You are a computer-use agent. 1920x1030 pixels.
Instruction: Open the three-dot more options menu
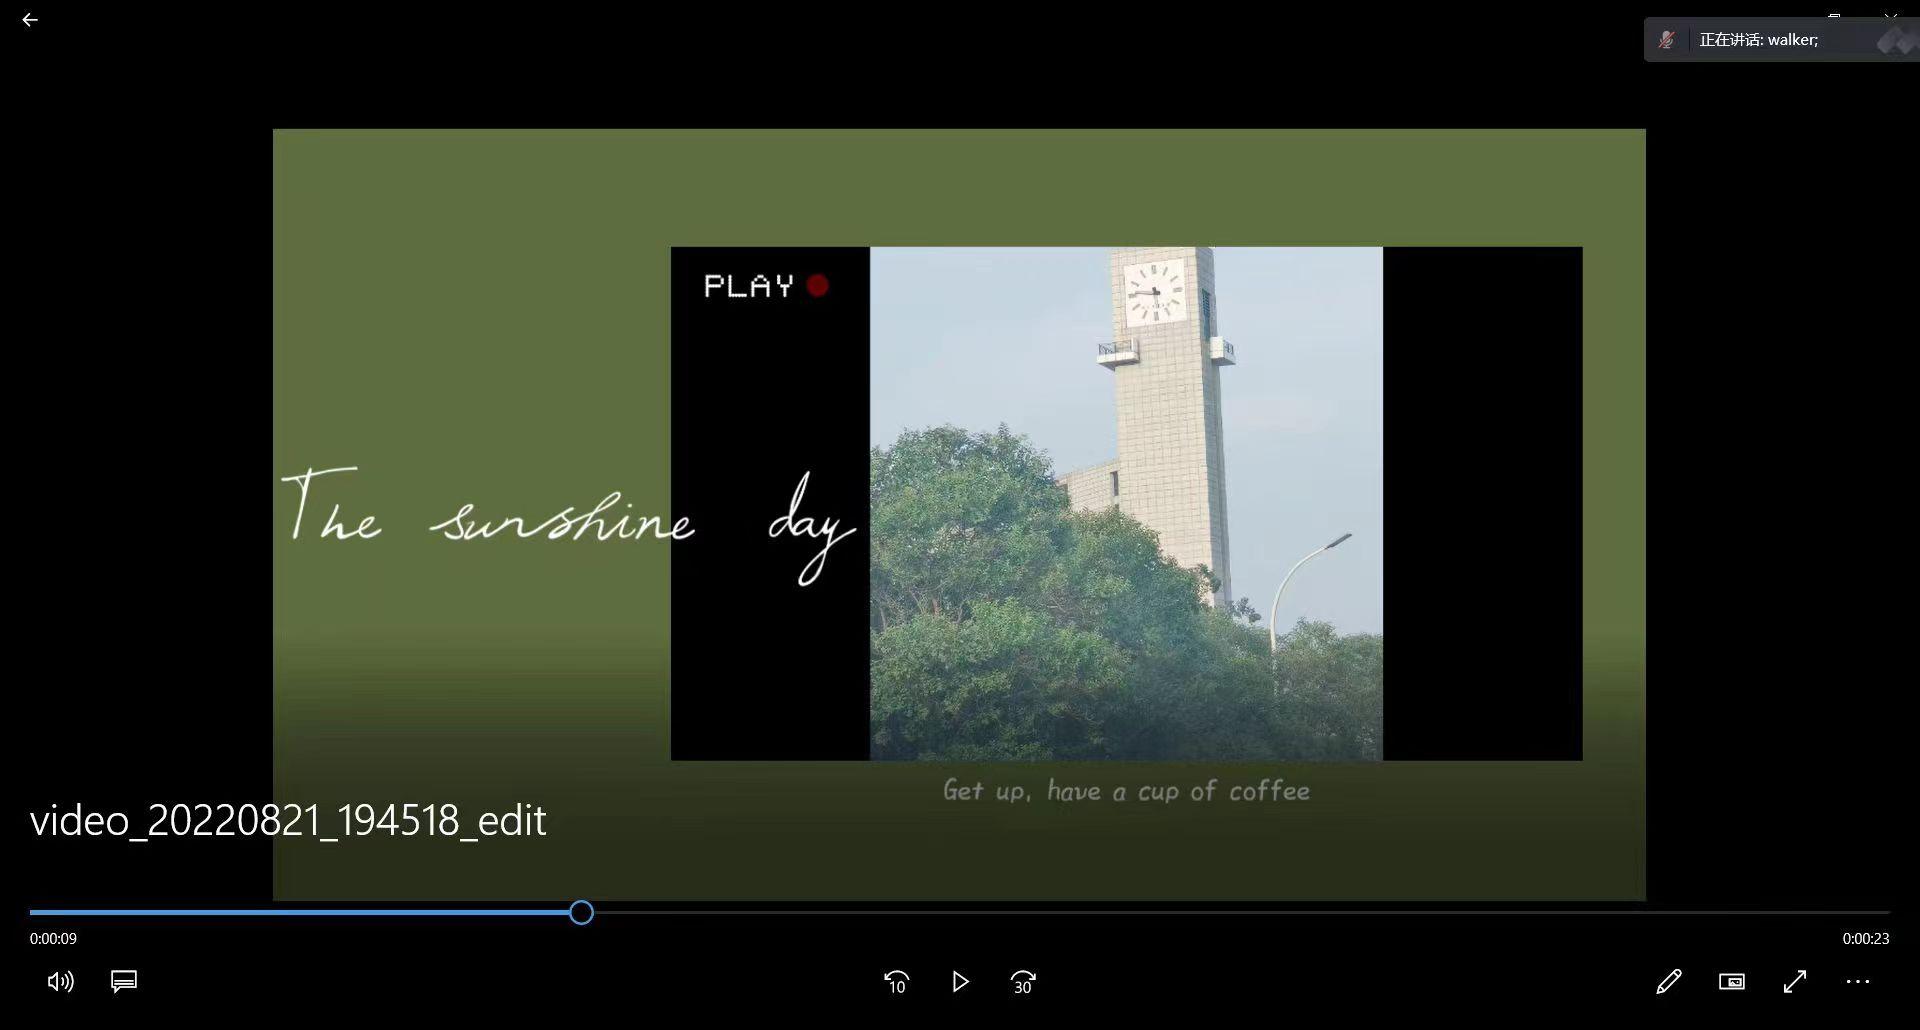click(x=1858, y=982)
